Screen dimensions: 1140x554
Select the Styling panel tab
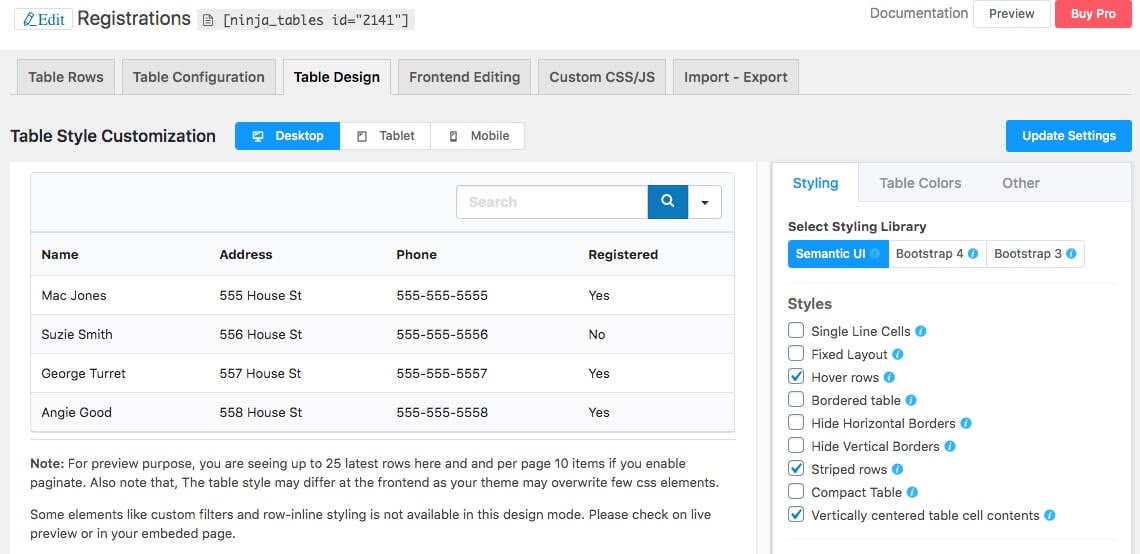coord(815,183)
